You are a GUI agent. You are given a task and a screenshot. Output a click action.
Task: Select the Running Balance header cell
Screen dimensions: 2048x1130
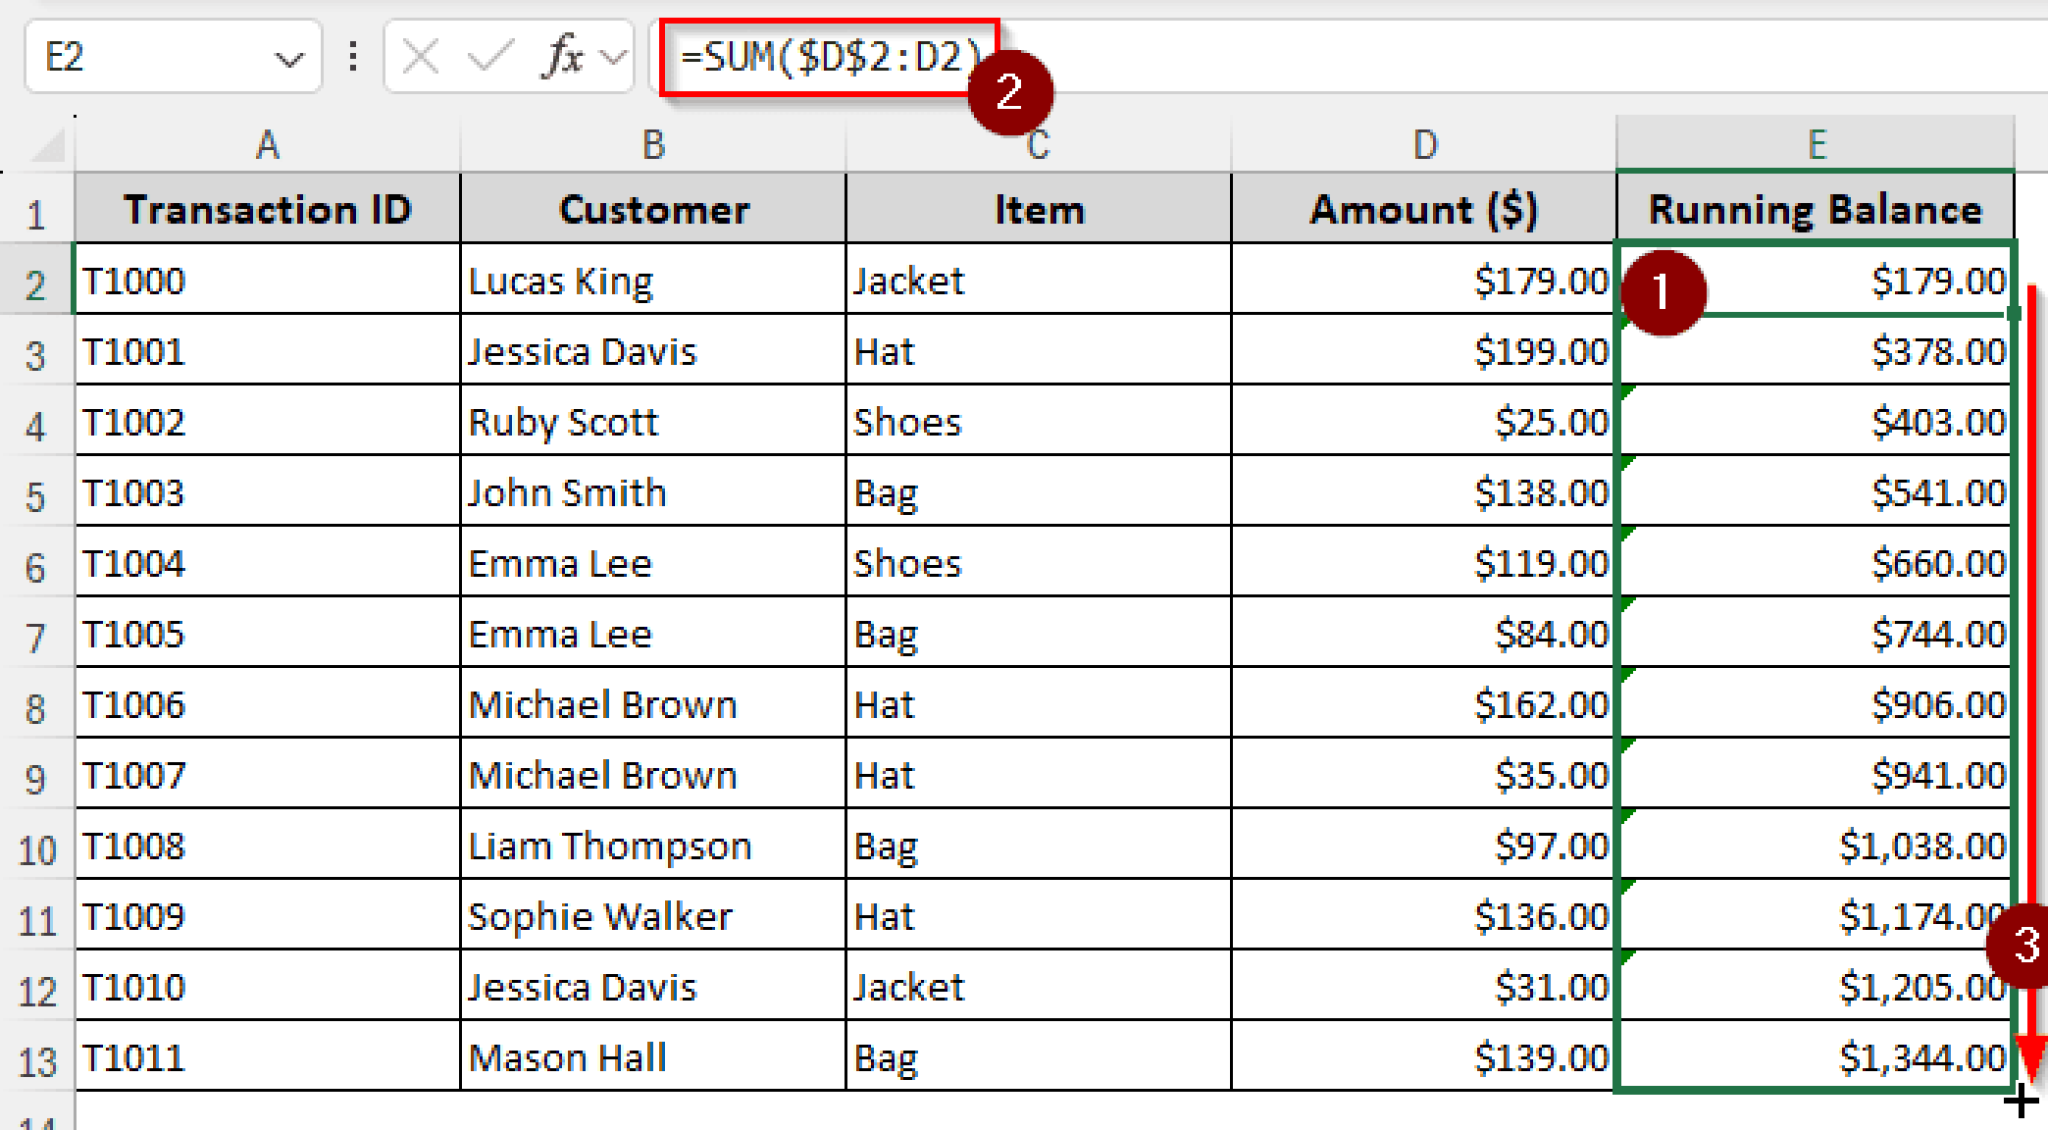click(x=1815, y=209)
